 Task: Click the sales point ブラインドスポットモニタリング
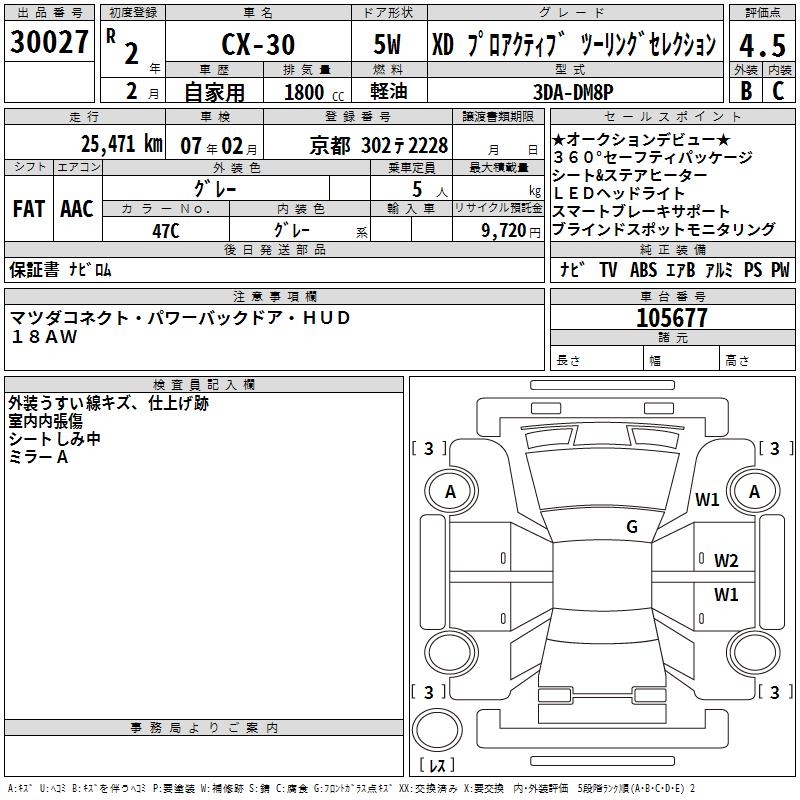pyautogui.click(x=664, y=229)
